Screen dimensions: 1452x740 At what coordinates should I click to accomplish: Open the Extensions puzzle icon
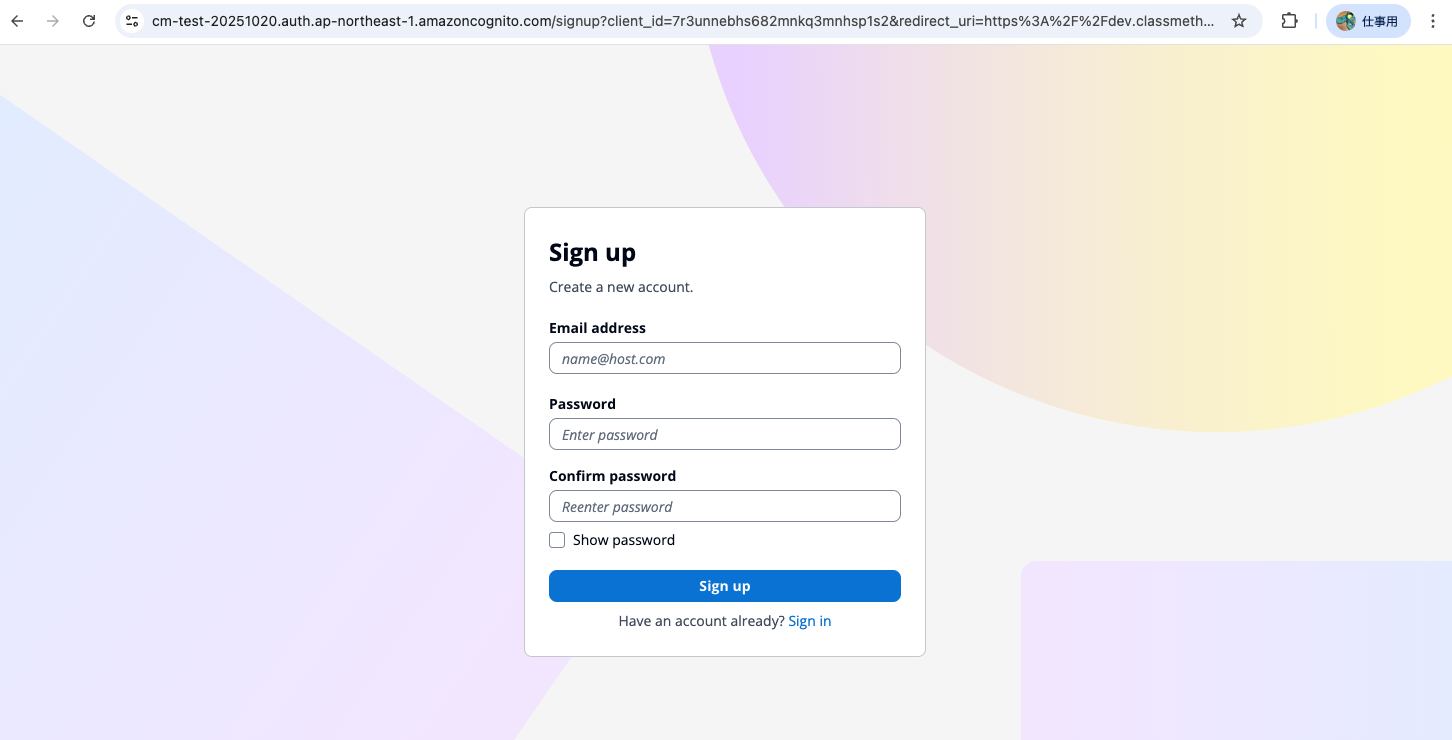(x=1289, y=21)
